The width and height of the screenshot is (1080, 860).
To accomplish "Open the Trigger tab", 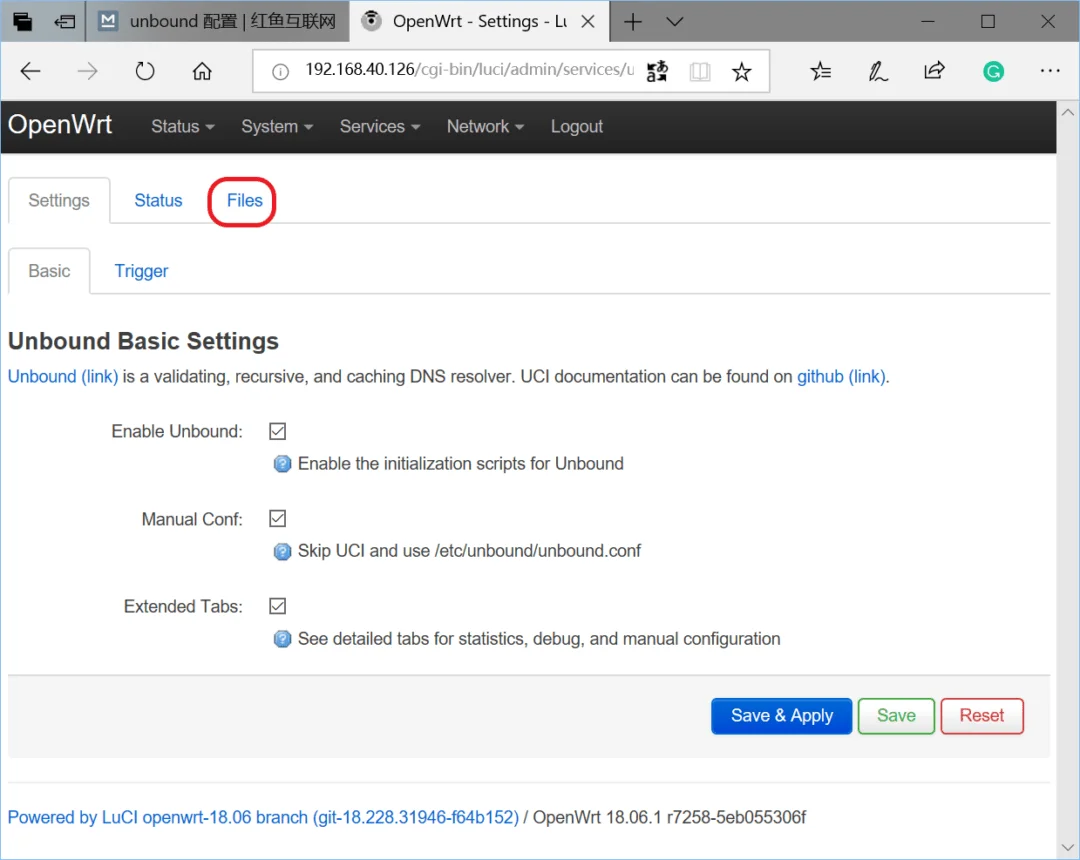I will point(141,271).
